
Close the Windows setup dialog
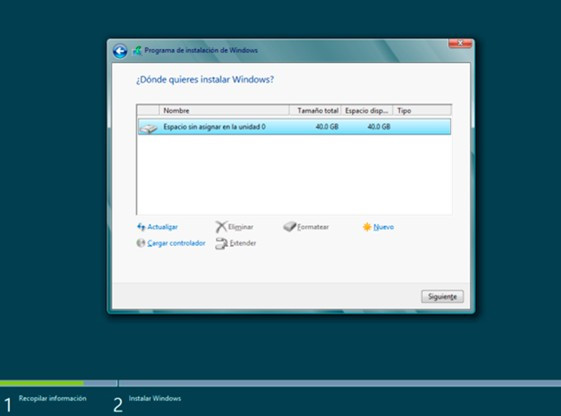click(x=460, y=44)
